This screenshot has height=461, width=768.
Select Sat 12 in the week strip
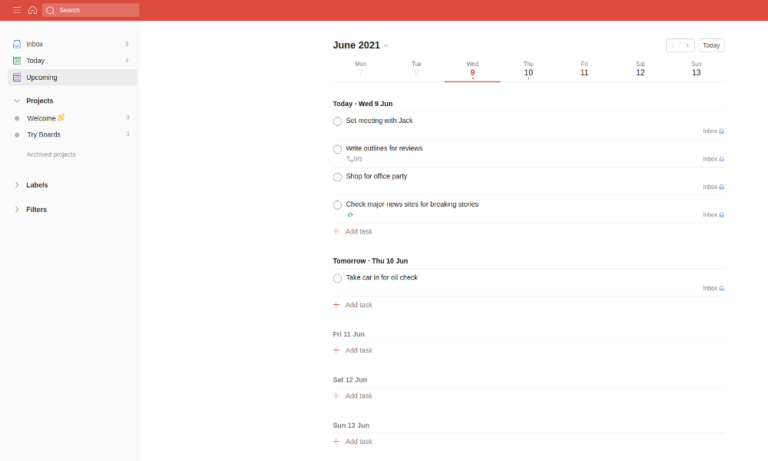click(x=640, y=70)
